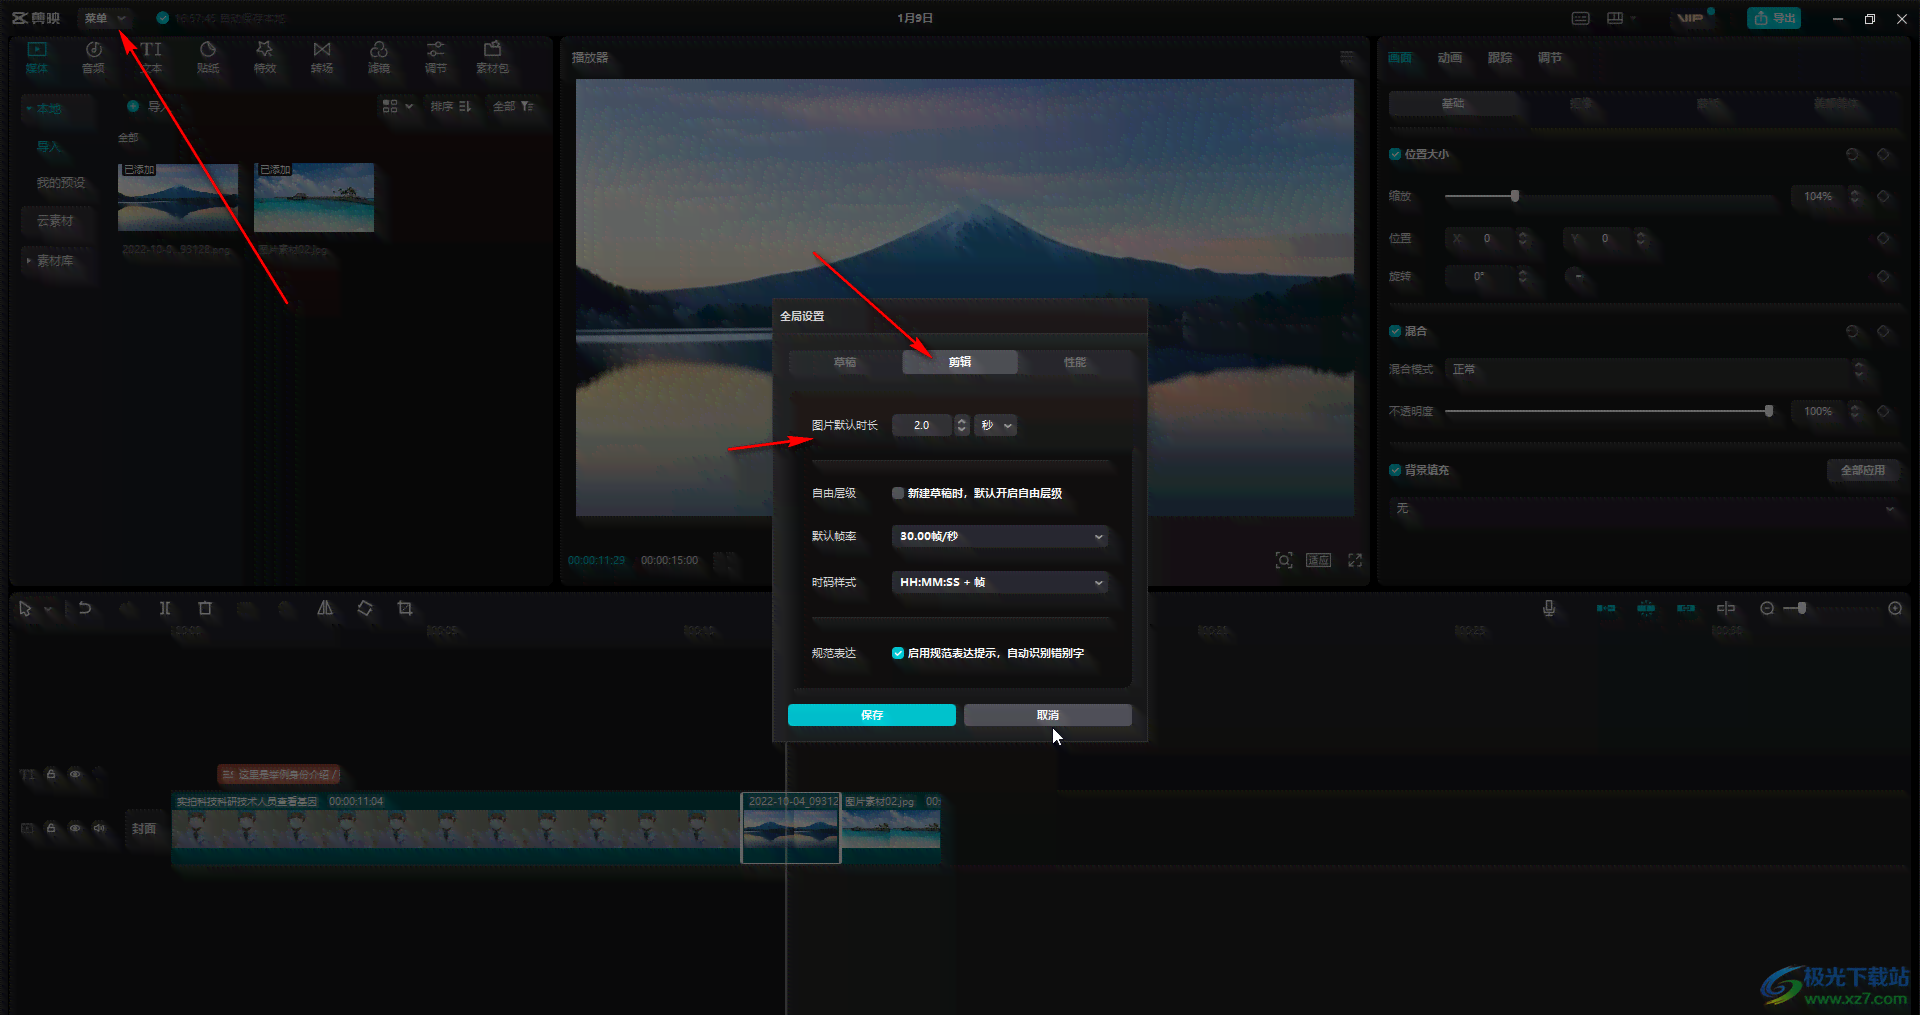
Task: Toggle the 位置大小 checkbox
Action: (1395, 154)
